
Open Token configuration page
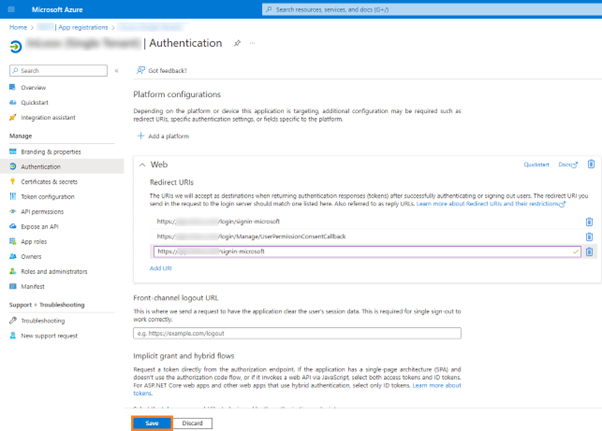pyautogui.click(x=48, y=197)
